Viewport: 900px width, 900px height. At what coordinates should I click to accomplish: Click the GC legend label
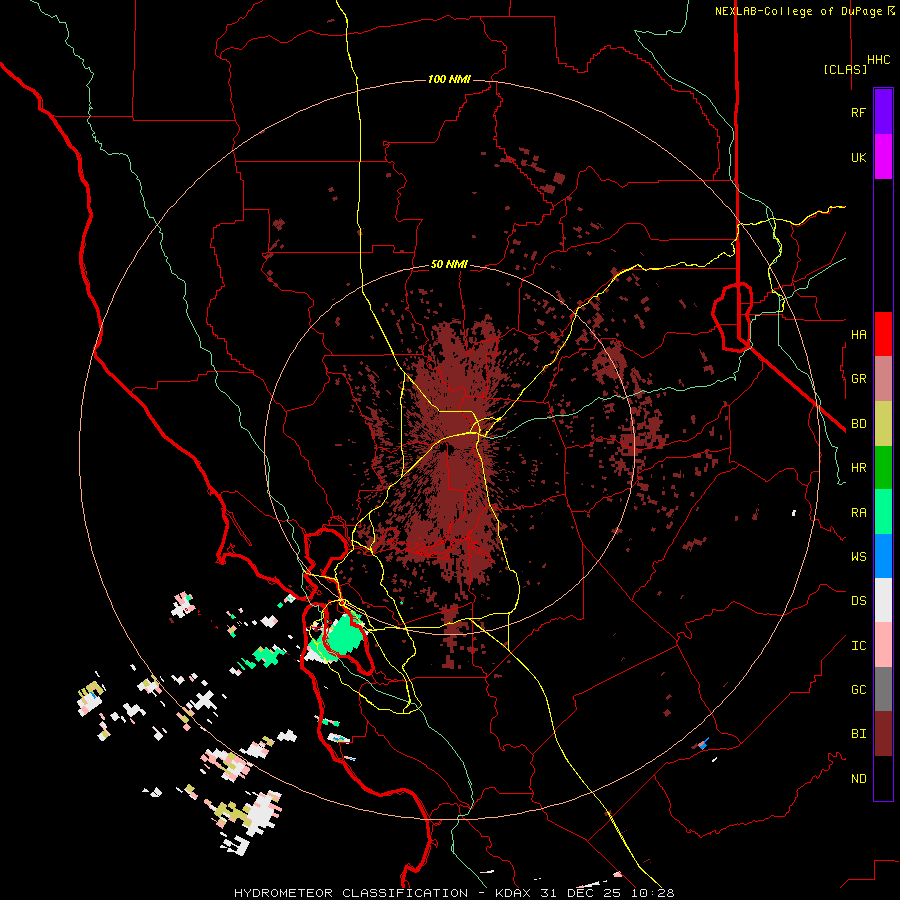coord(858,690)
